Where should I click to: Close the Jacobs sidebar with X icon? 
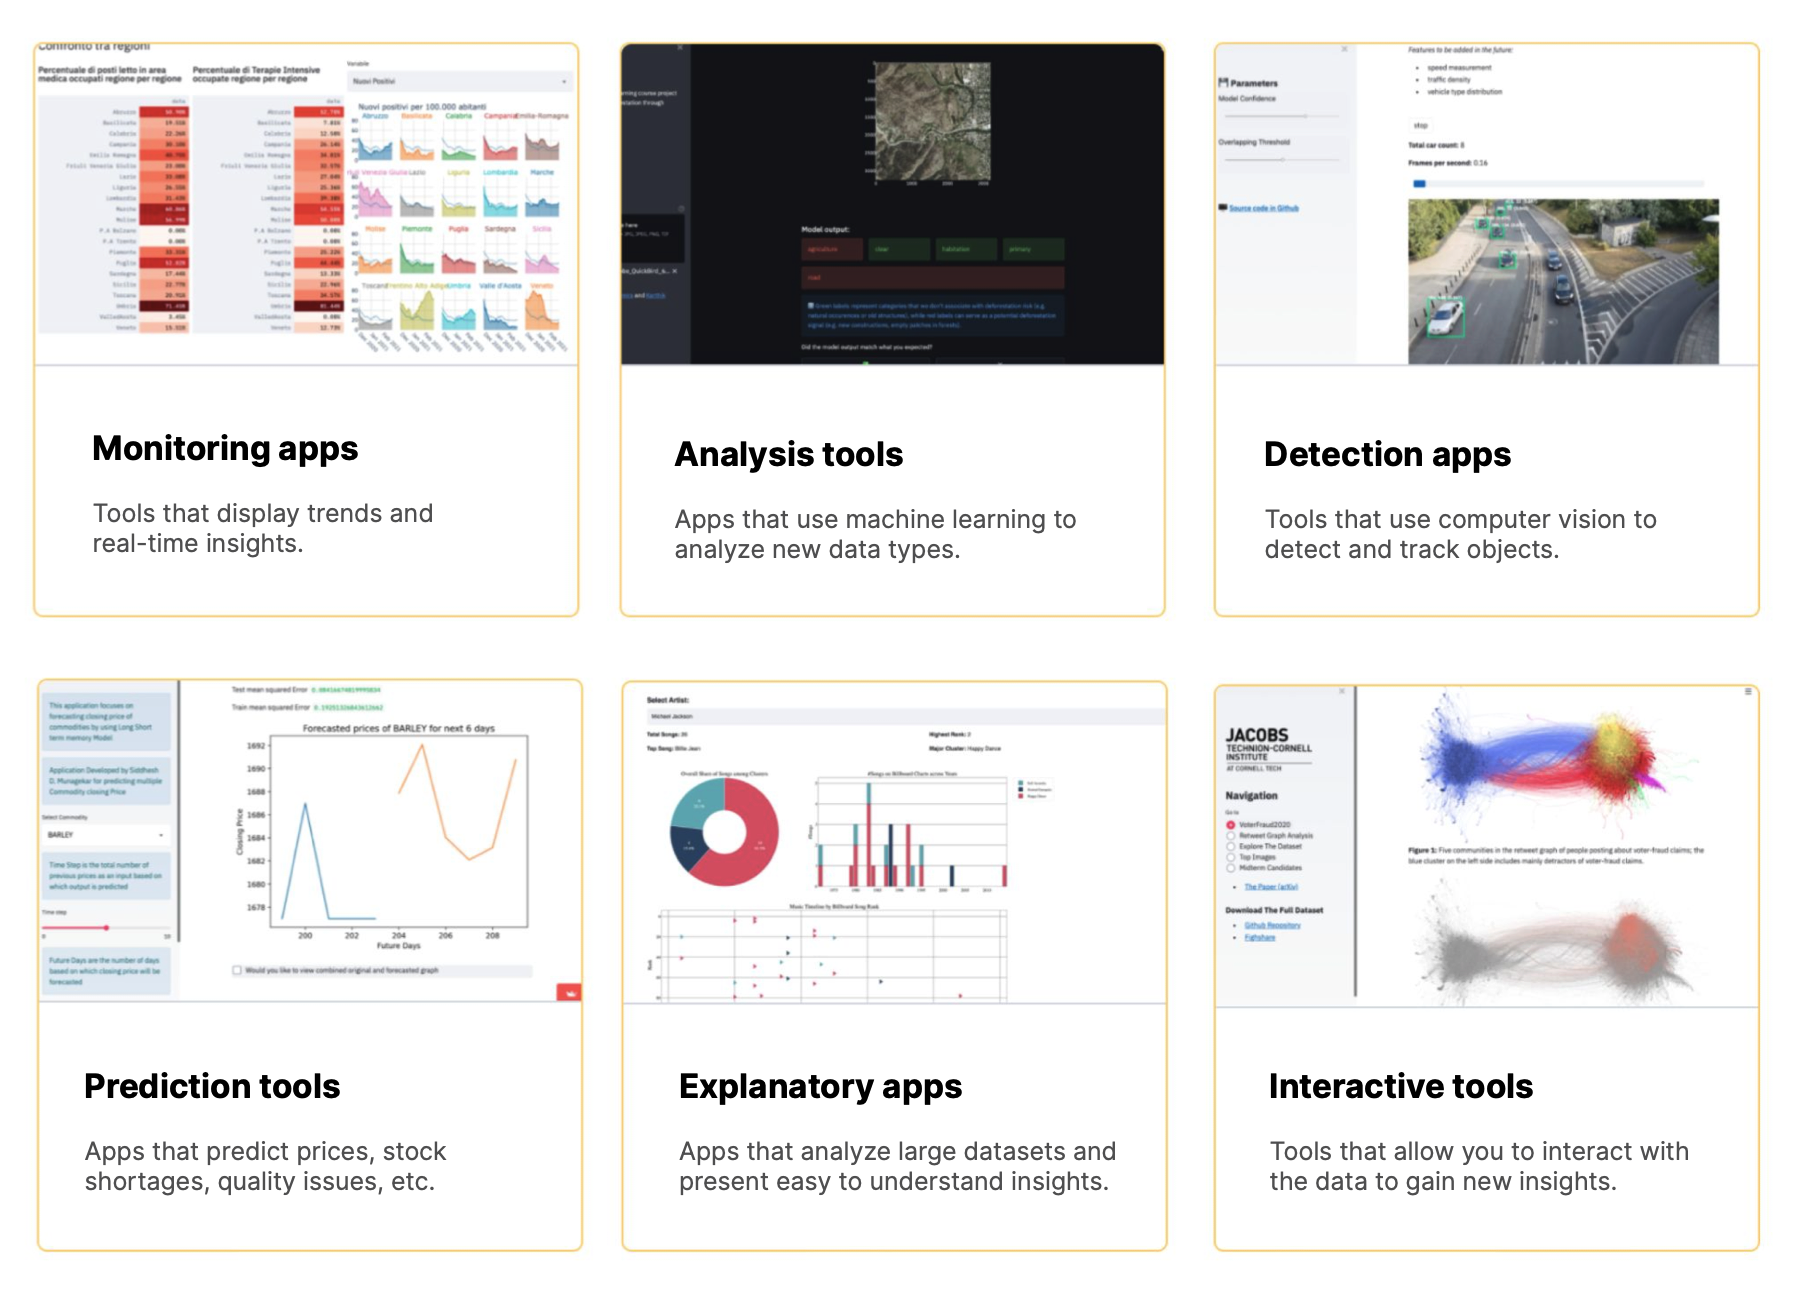1341,691
